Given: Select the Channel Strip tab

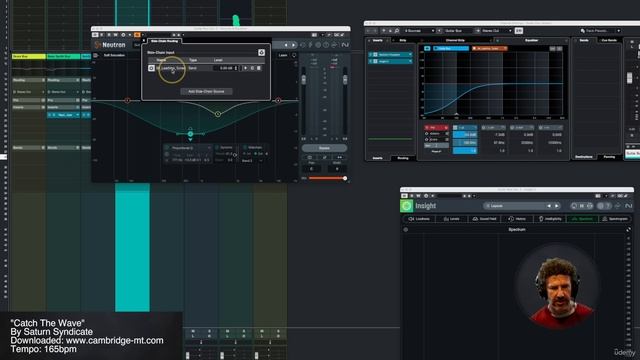Looking at the screenshot, I should click(x=455, y=40).
